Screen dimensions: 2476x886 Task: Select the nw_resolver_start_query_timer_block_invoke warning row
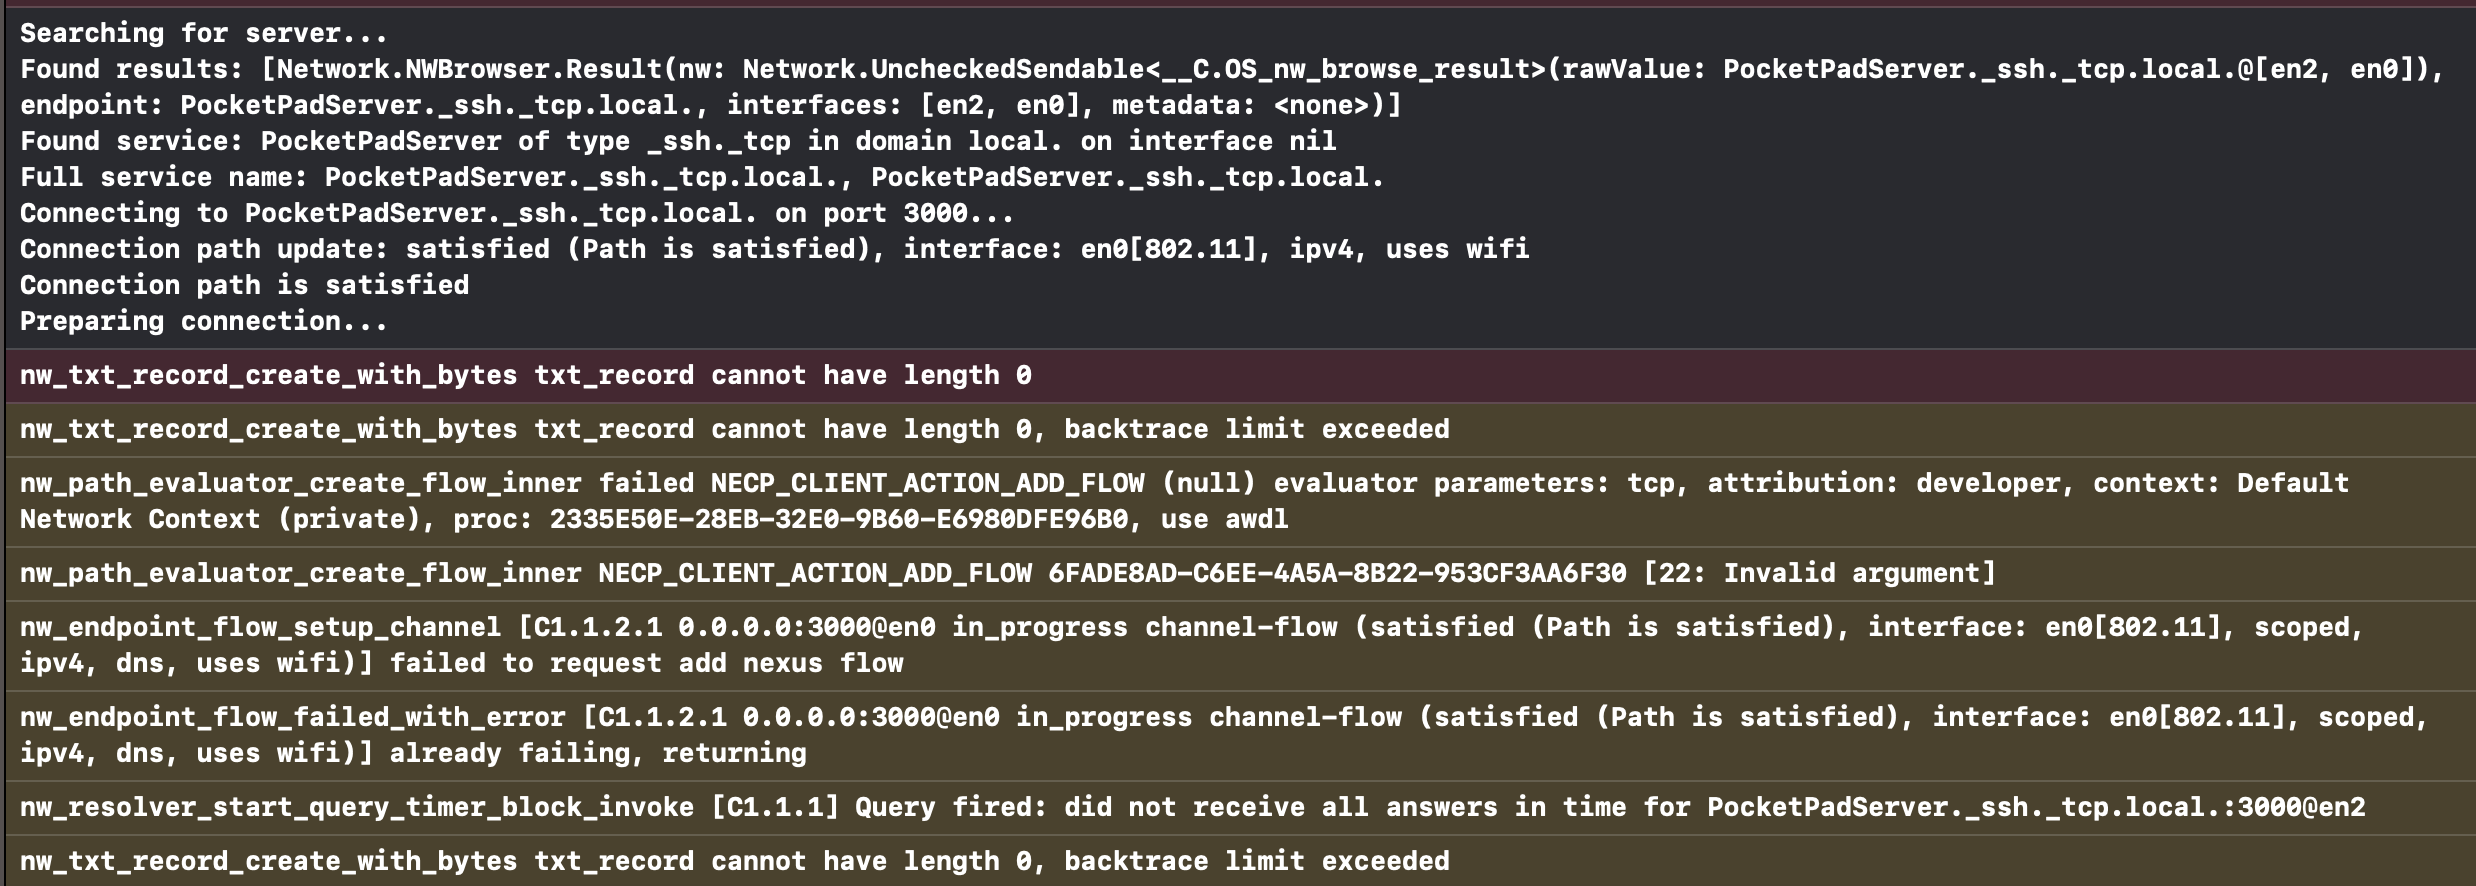click(1240, 807)
